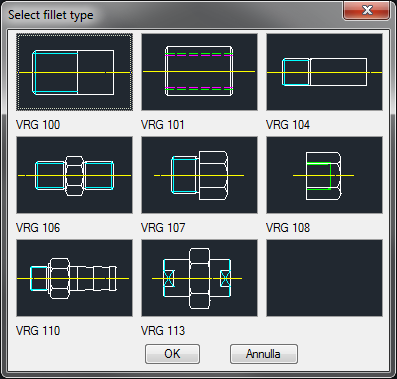397x379 pixels.
Task: Select the VRG 113 union fitting preview
Action: 199,278
